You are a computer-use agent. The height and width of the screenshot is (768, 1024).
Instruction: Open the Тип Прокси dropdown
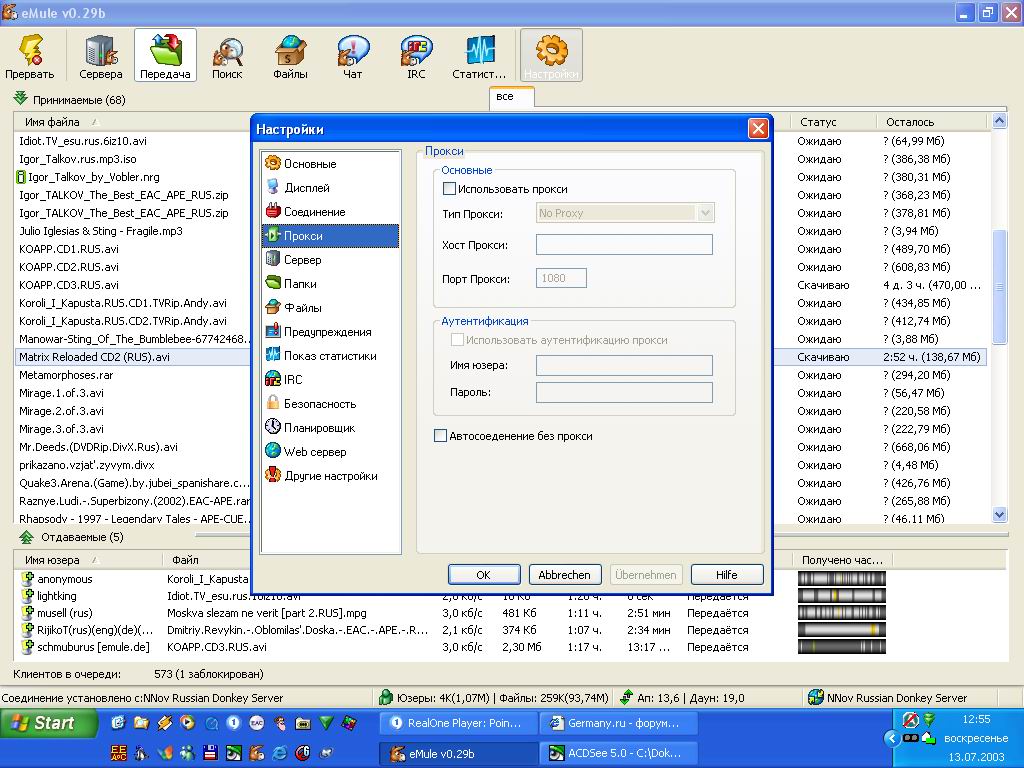click(625, 213)
